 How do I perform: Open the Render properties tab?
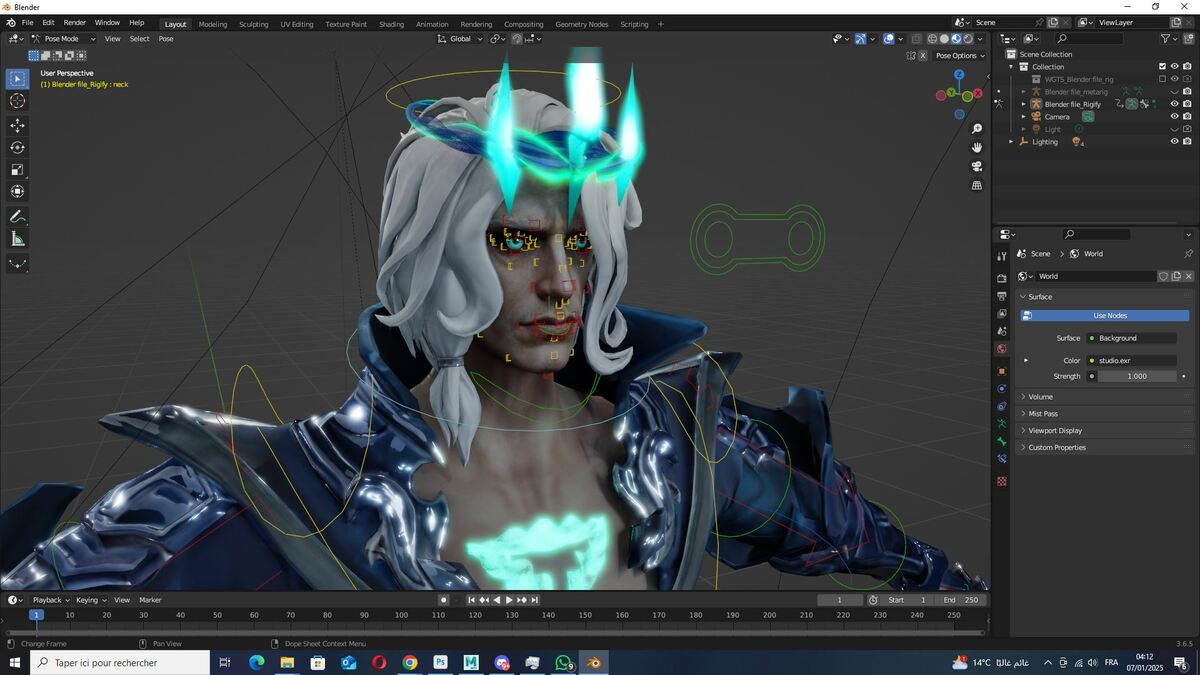click(x=1002, y=278)
